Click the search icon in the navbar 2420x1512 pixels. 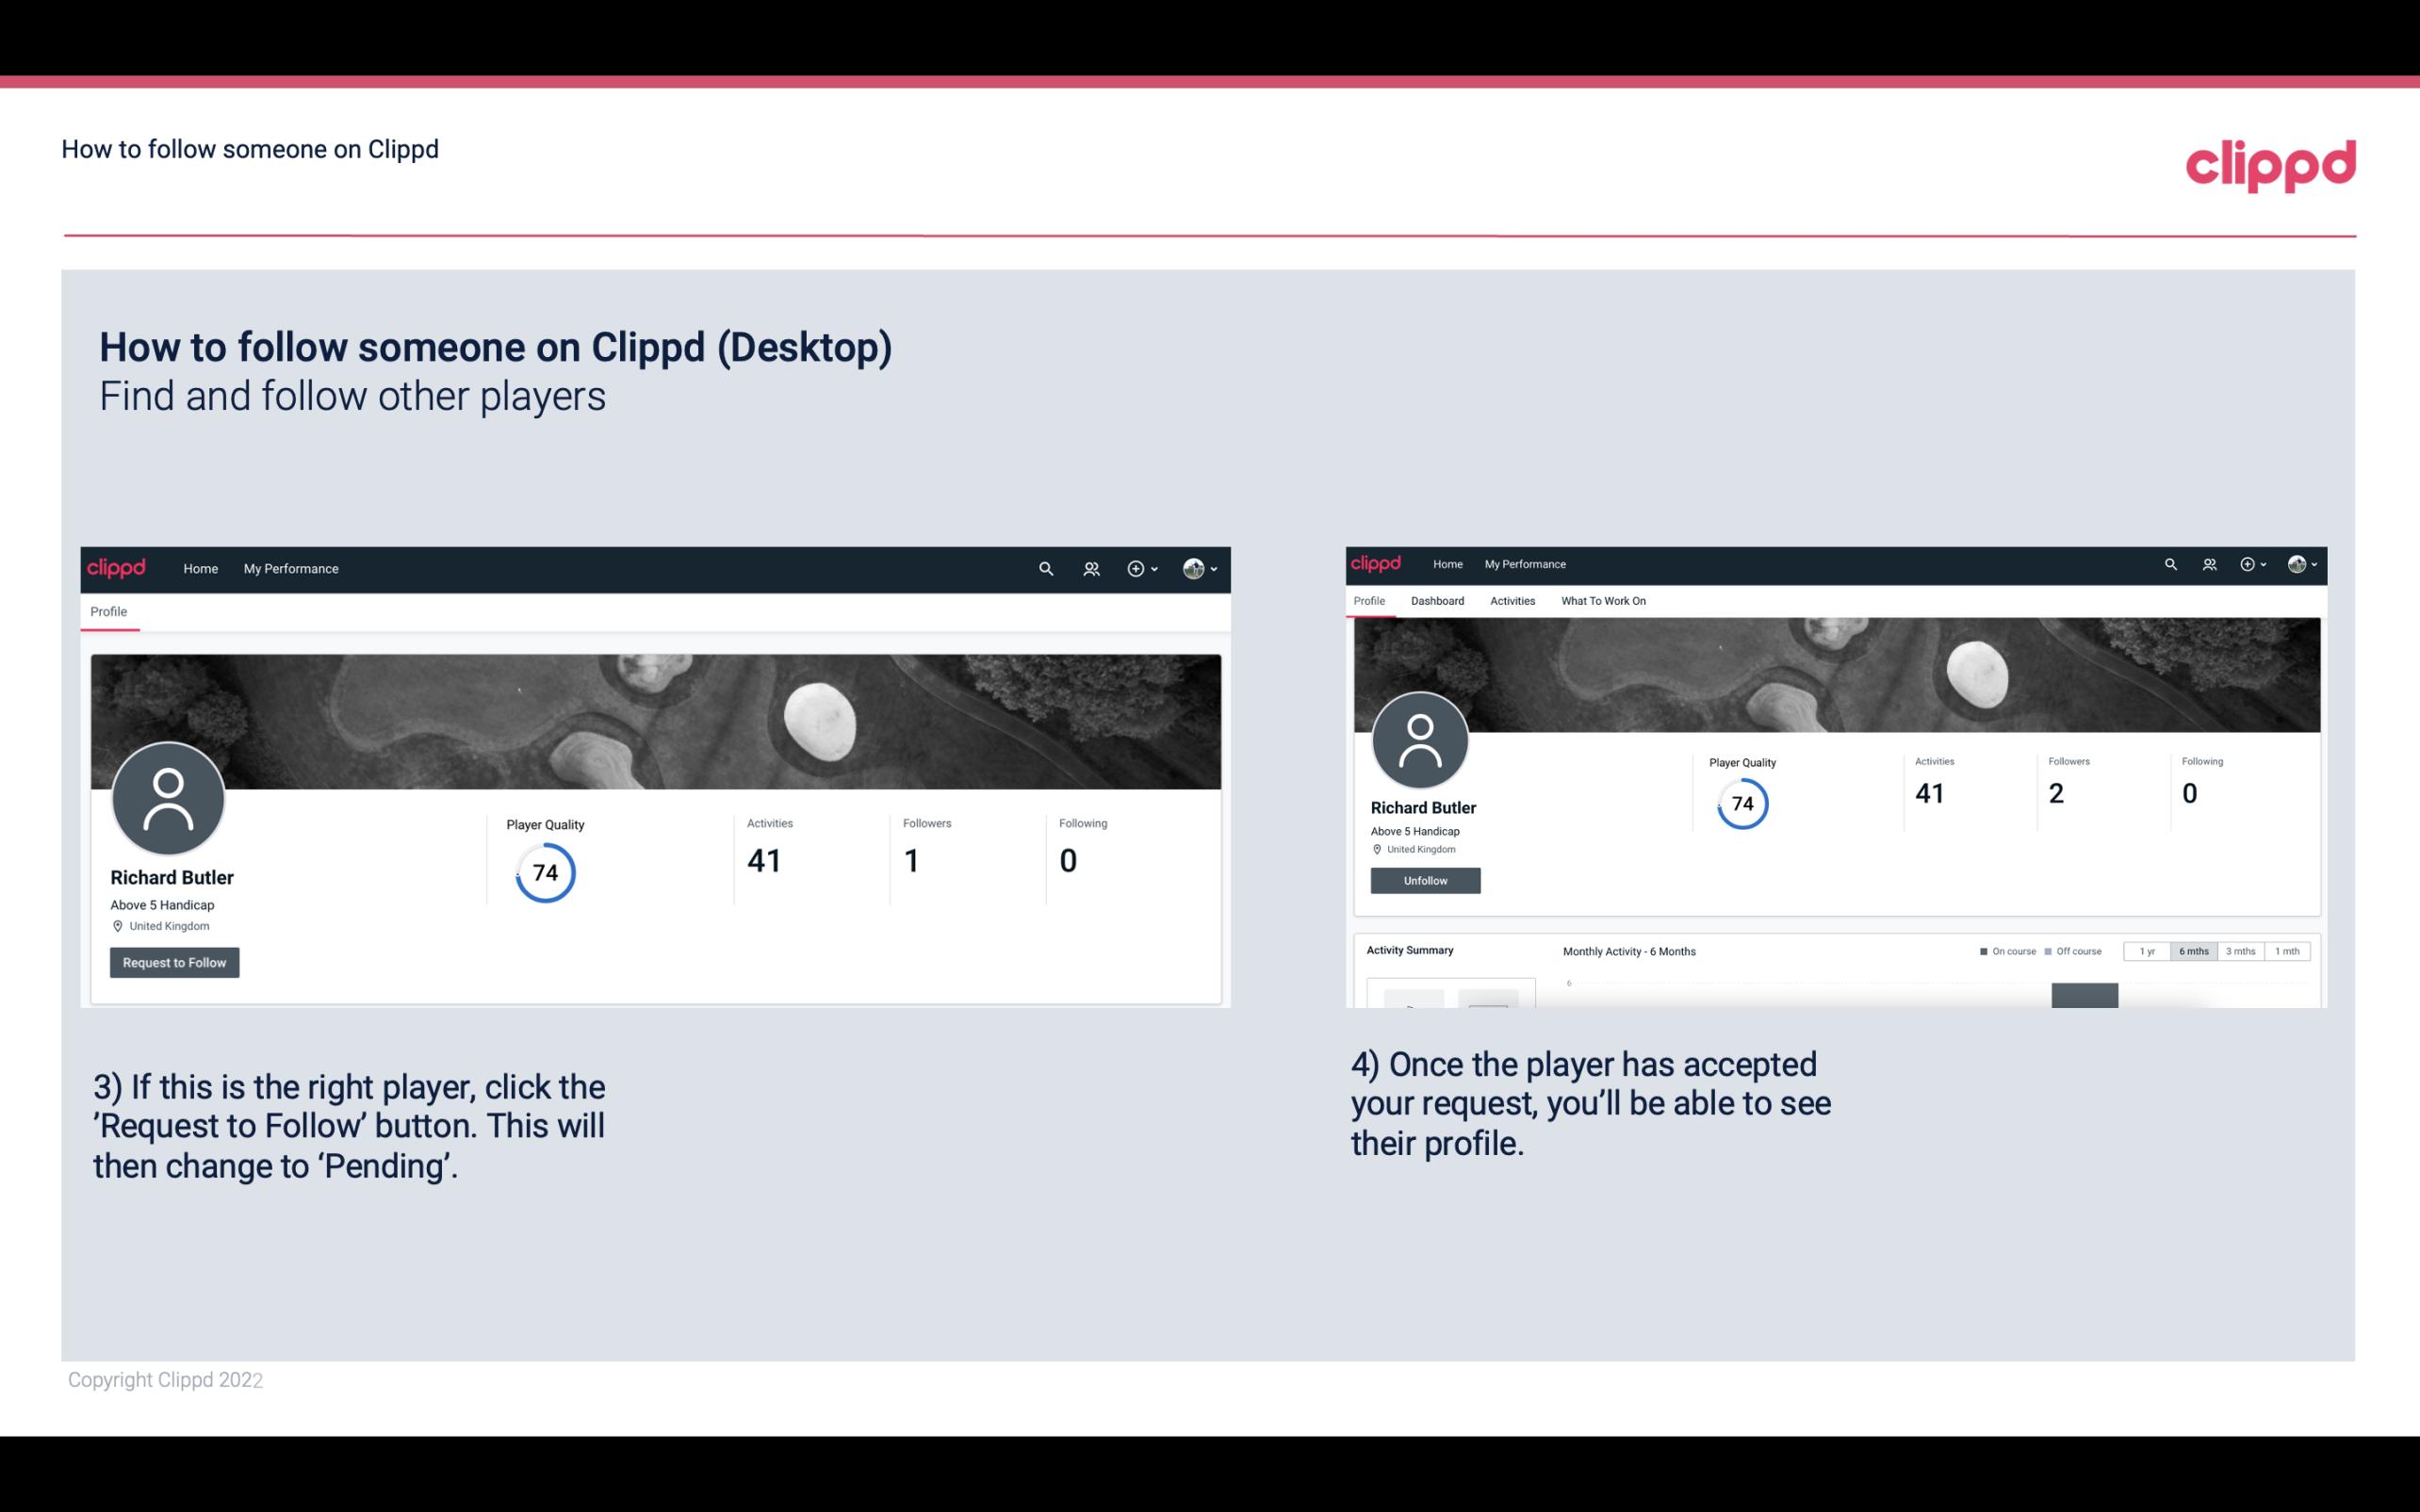(x=1045, y=568)
